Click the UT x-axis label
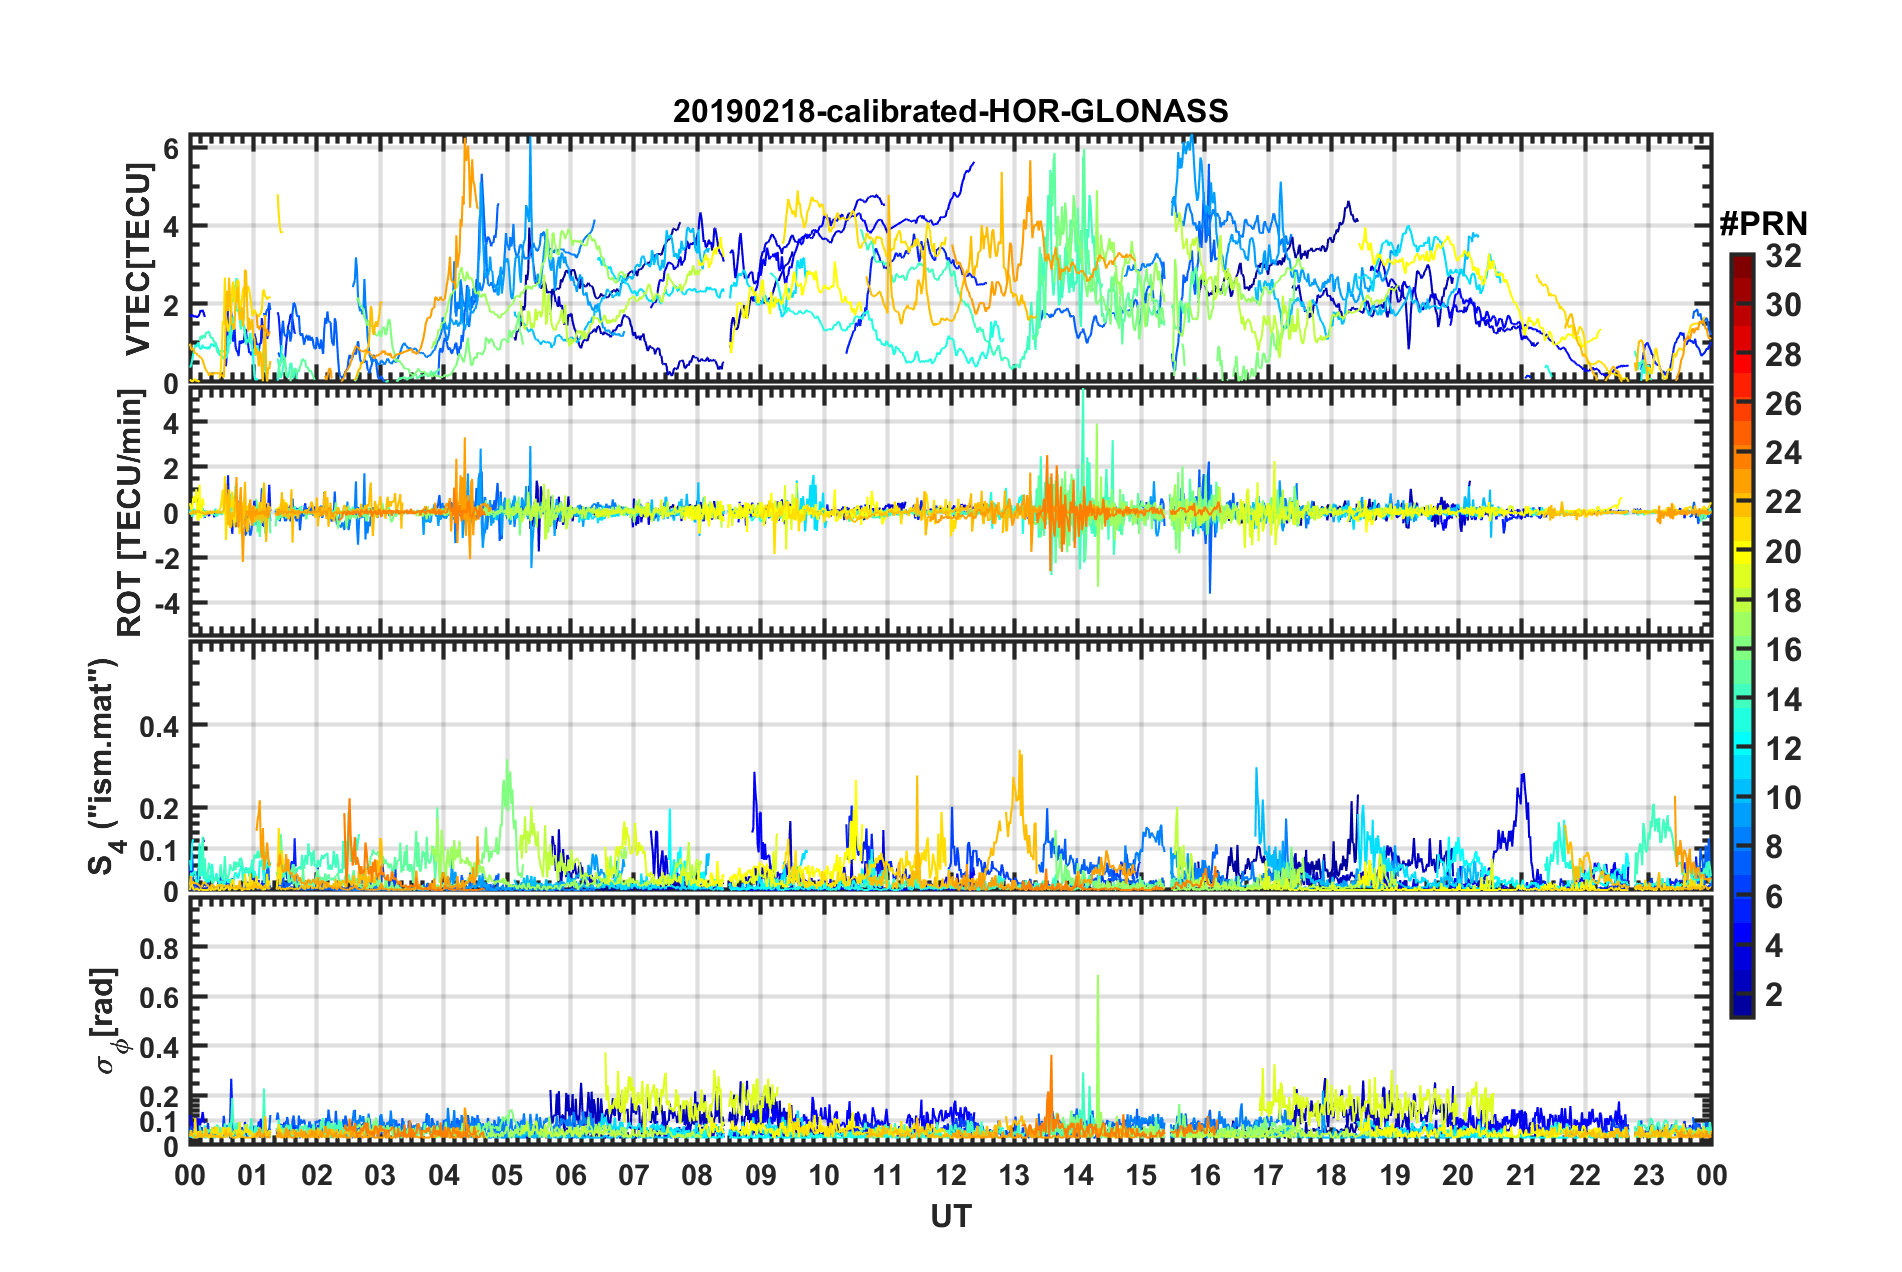The height and width of the screenshot is (1272, 1902). [x=951, y=1216]
